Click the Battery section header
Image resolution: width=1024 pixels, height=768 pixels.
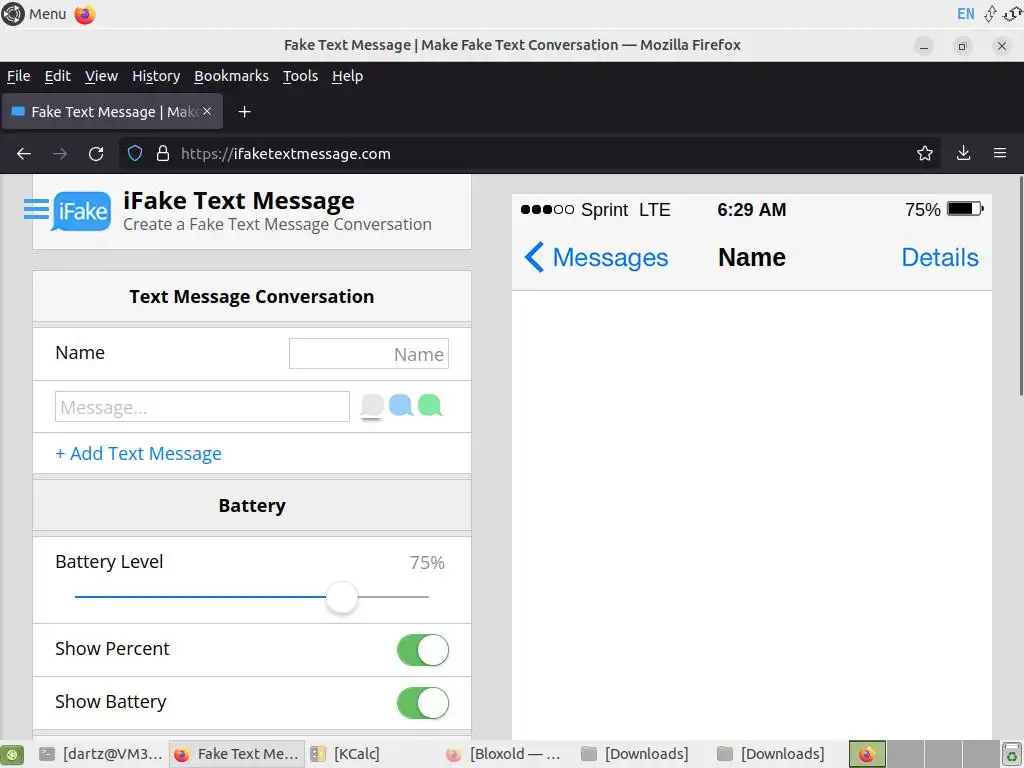click(x=251, y=505)
